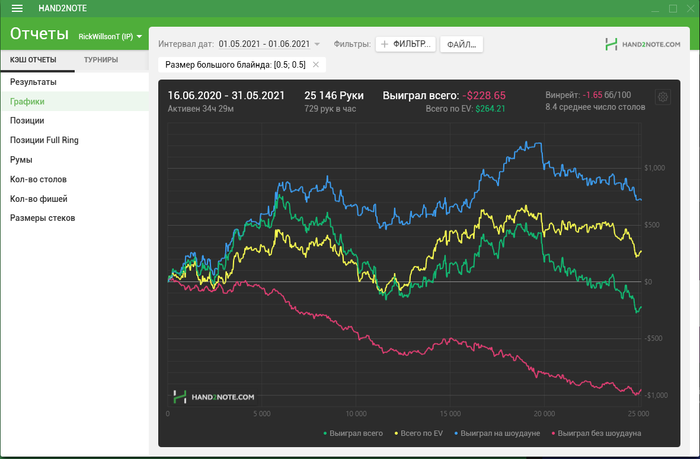Click the 16.06.2020 - 31.05.2021 chart date range

point(226,96)
